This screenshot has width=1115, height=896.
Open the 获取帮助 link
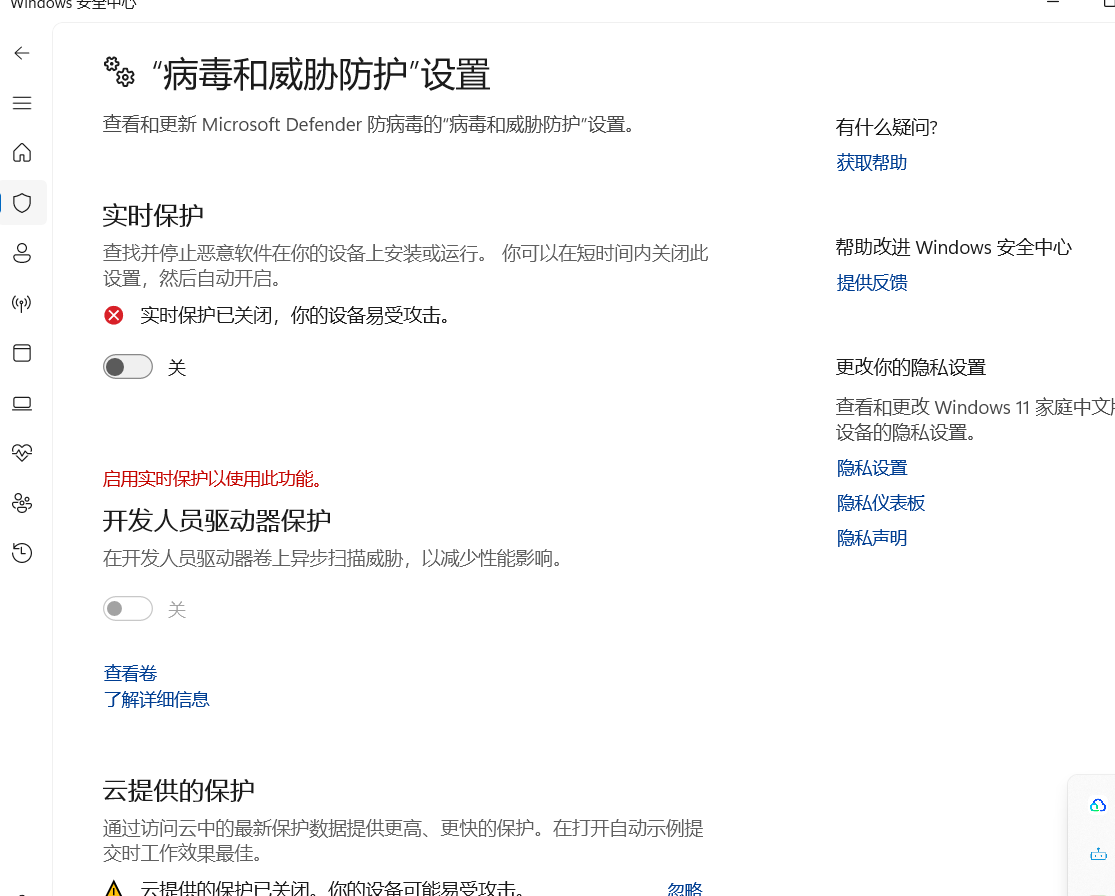pyautogui.click(x=872, y=163)
